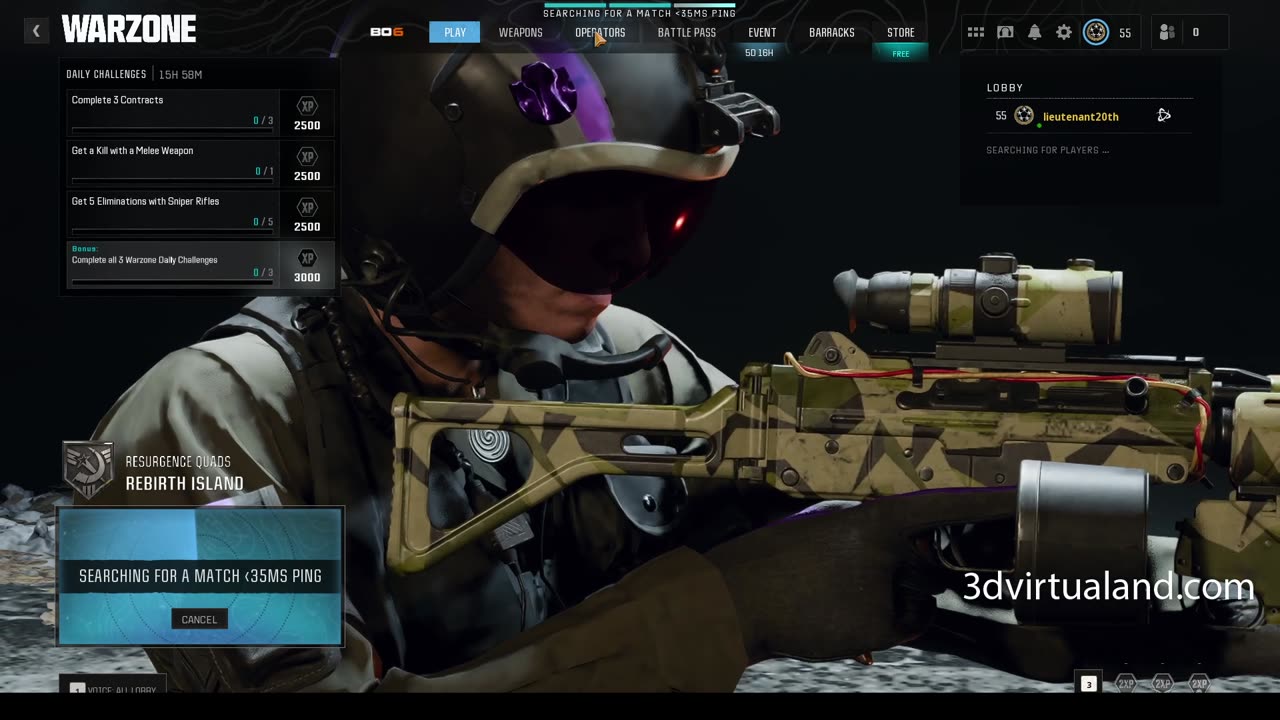
Task: Open the settings gear icon
Action: pyautogui.click(x=1064, y=32)
